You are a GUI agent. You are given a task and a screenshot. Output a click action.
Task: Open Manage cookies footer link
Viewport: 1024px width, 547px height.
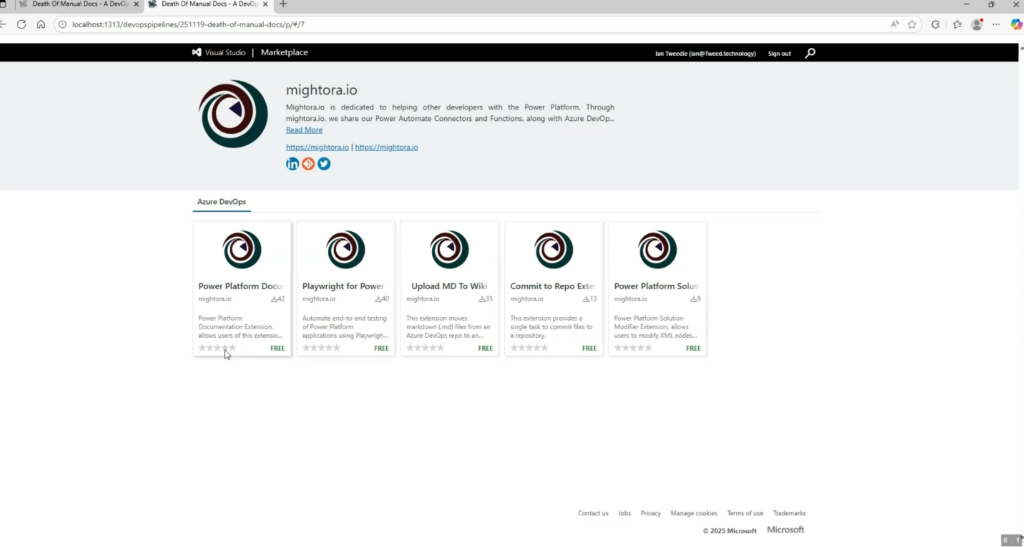pos(694,513)
